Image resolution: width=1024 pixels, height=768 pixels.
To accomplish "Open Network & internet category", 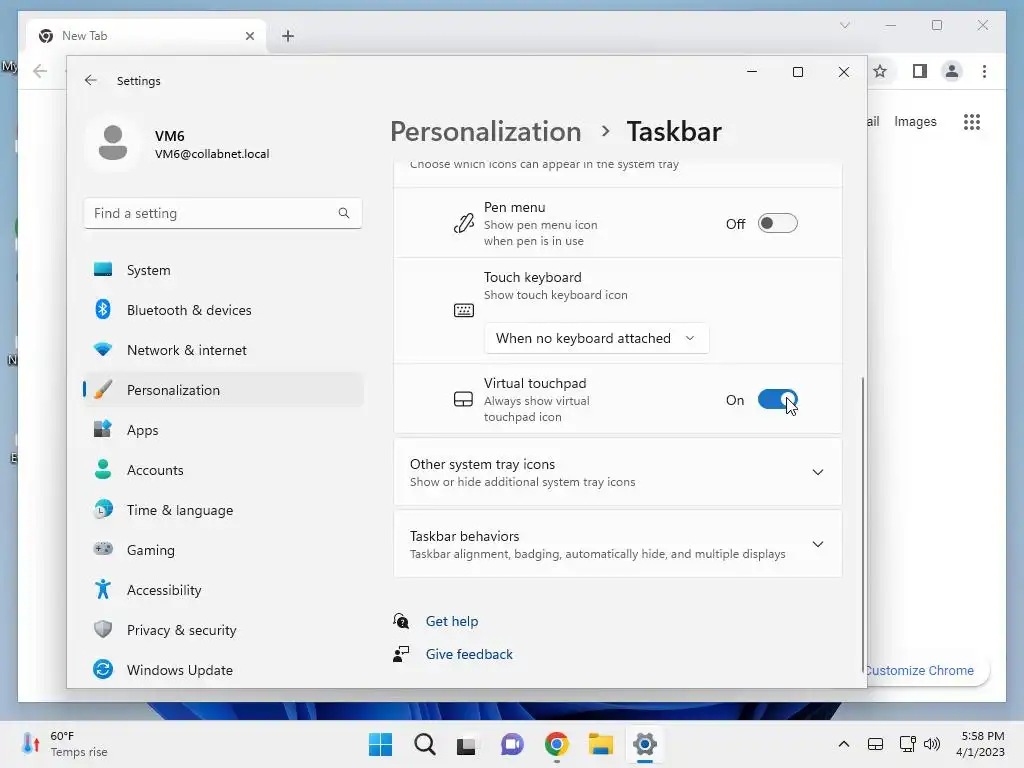I will [x=223, y=350].
